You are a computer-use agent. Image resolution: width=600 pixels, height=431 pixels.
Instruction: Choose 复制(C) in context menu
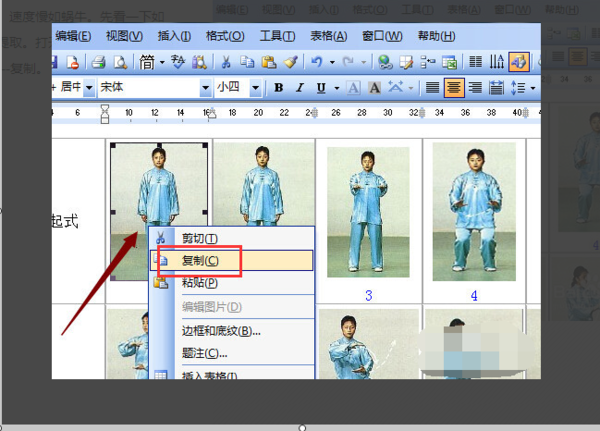tap(232, 261)
